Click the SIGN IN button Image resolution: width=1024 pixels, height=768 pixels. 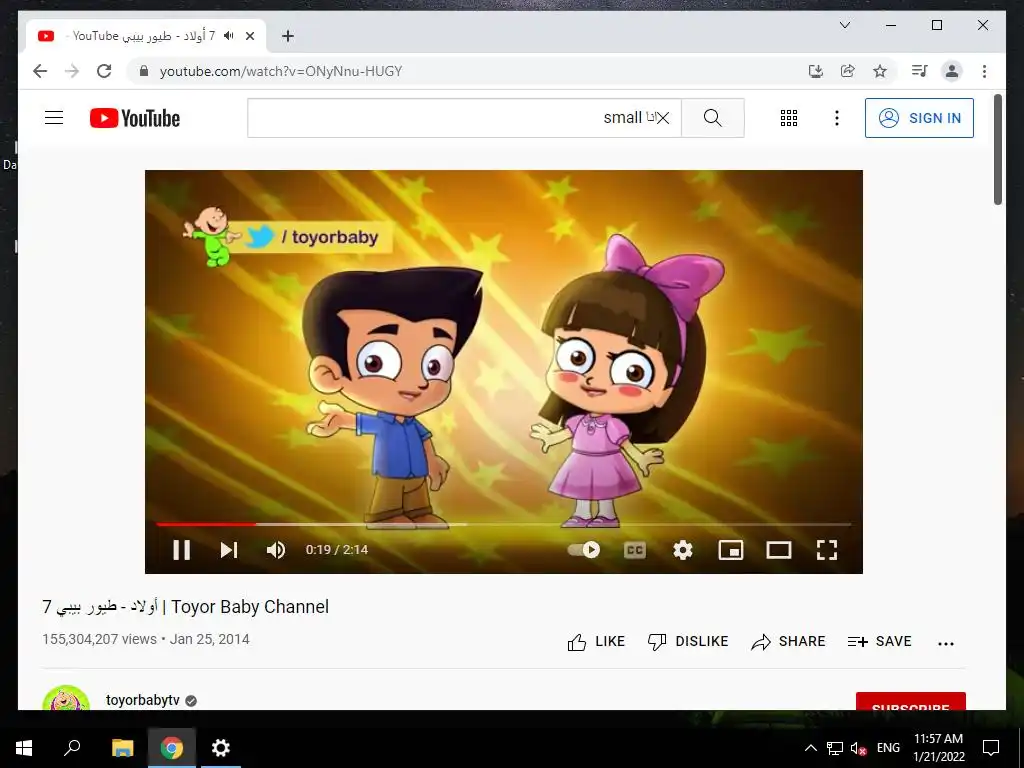click(919, 118)
